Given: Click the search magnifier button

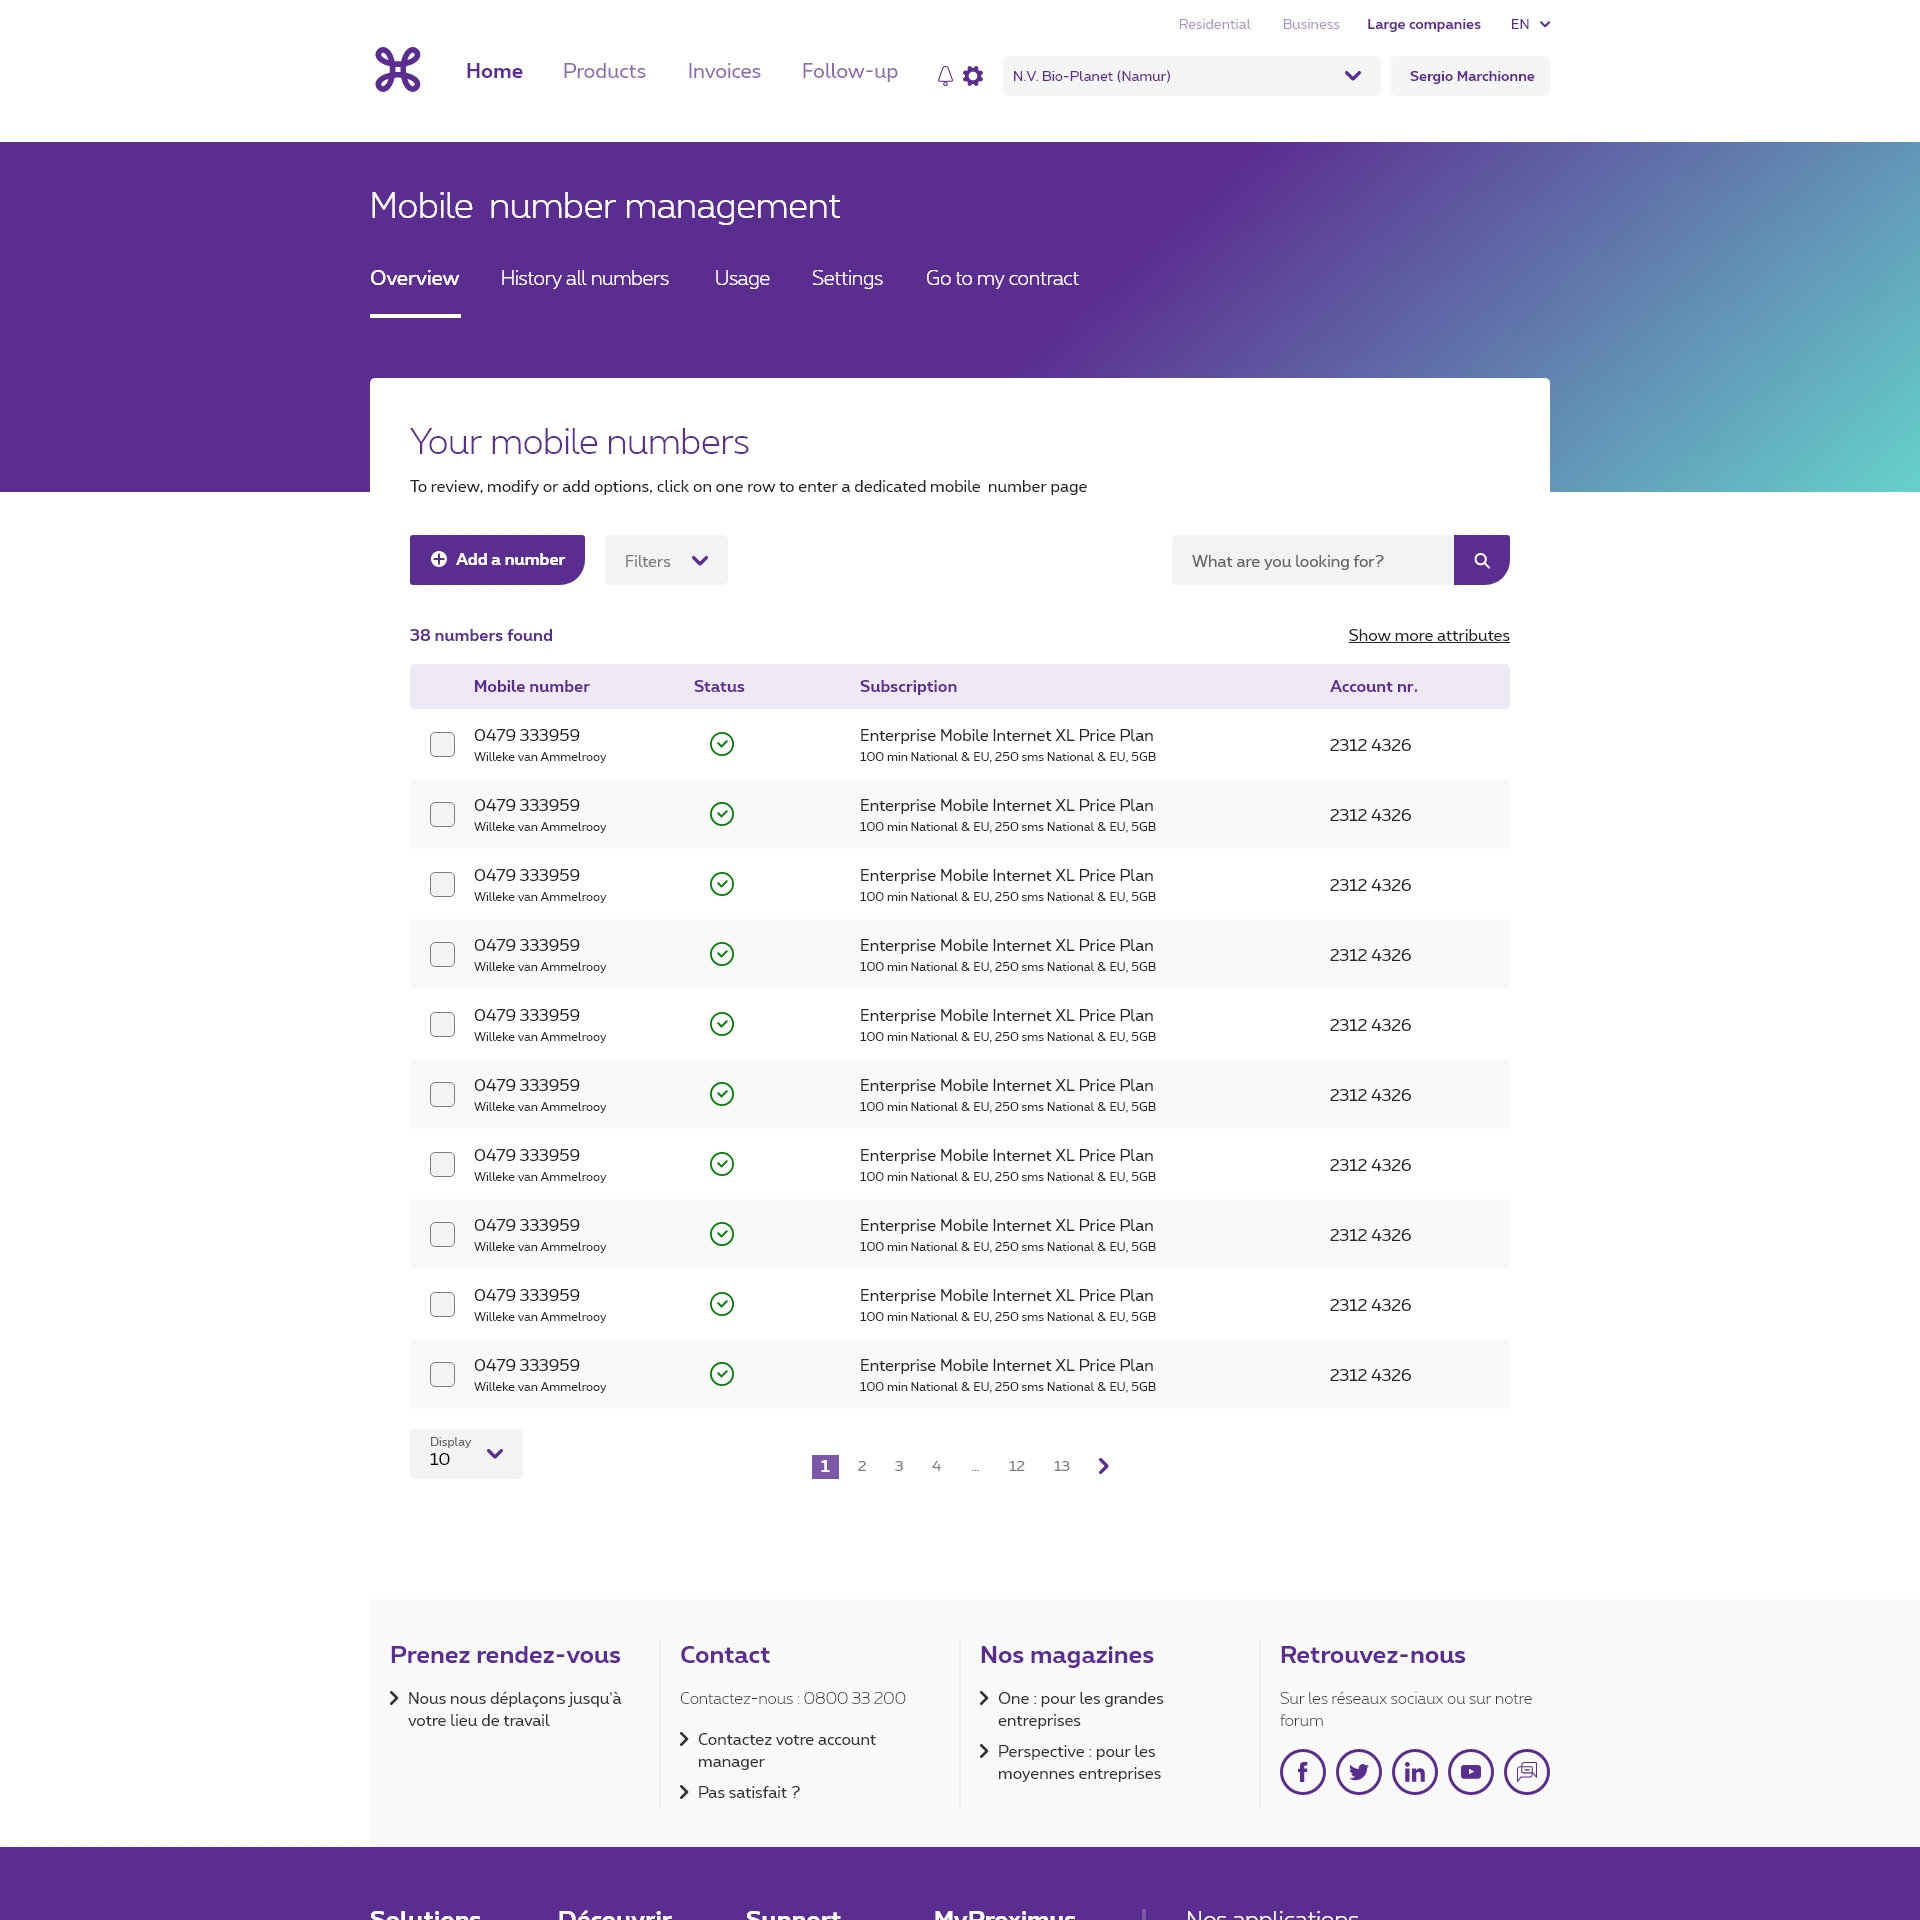Looking at the screenshot, I should 1481,560.
